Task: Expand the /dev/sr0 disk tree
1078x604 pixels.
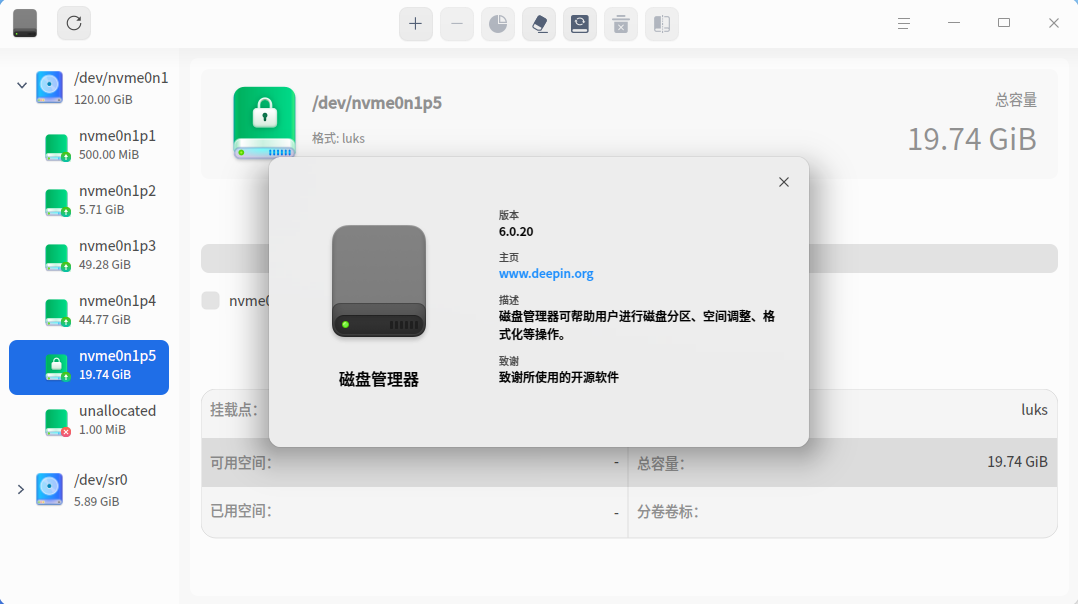Action: (21, 489)
